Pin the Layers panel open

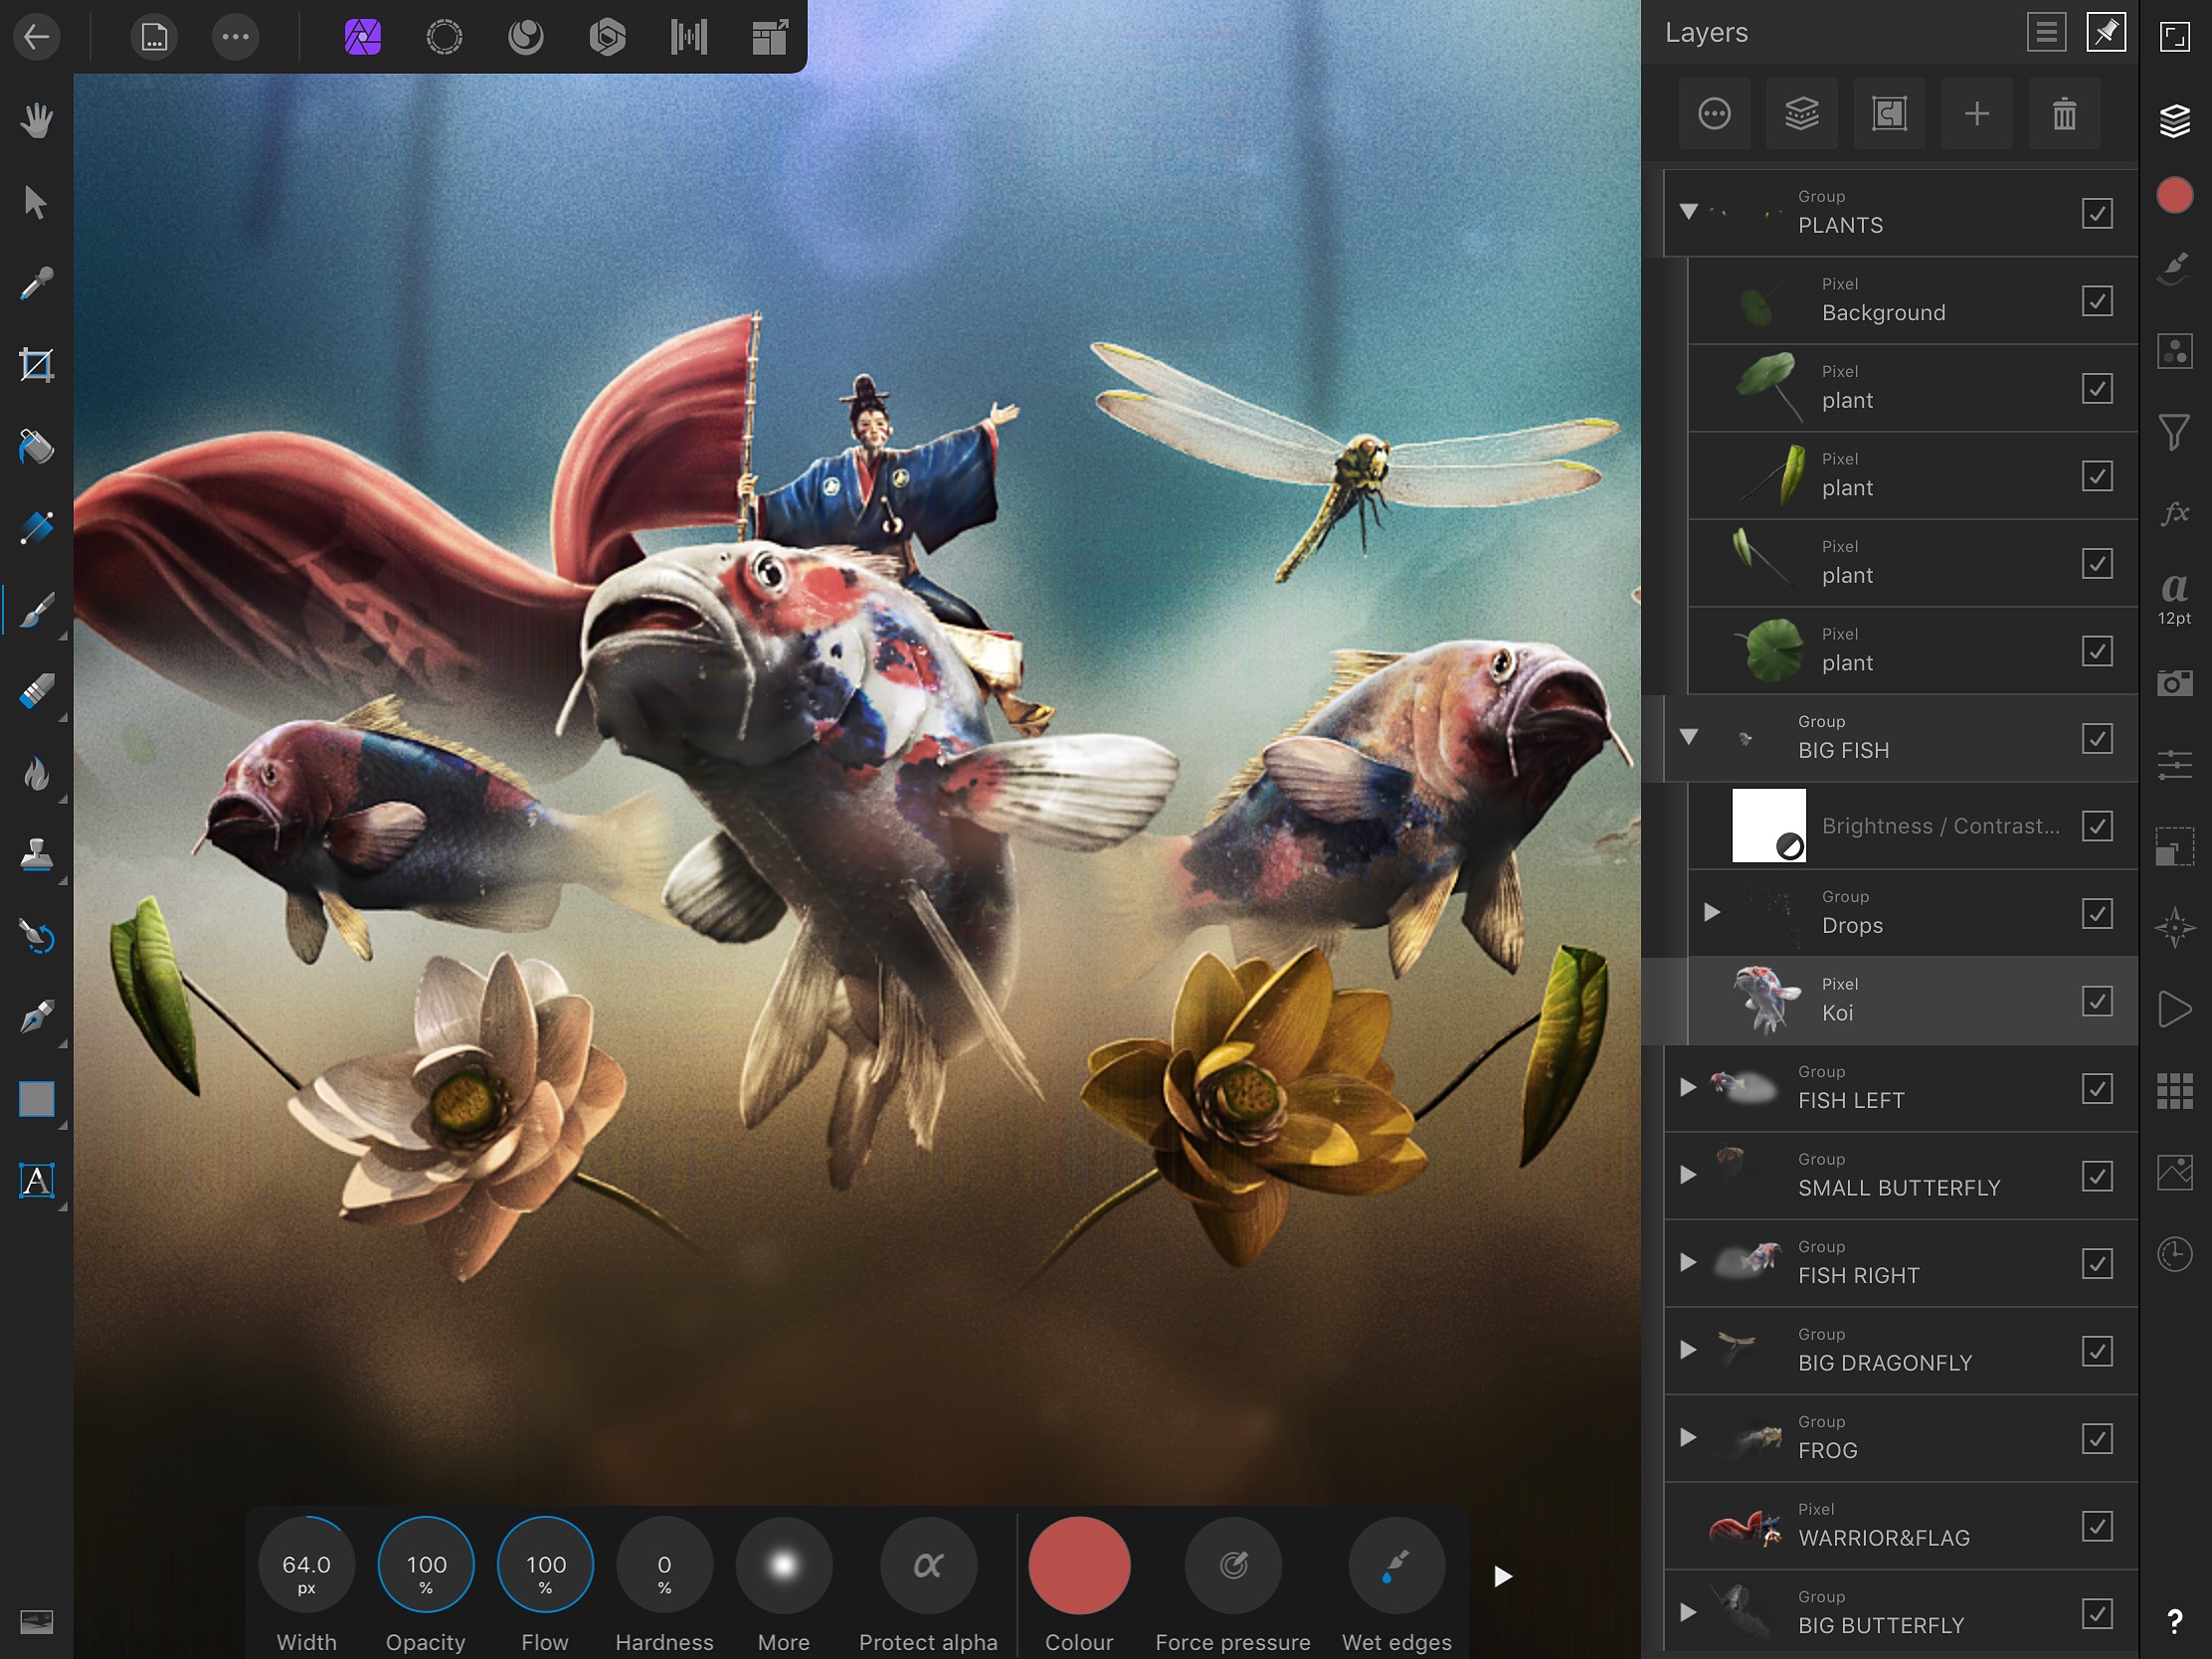tap(2106, 33)
